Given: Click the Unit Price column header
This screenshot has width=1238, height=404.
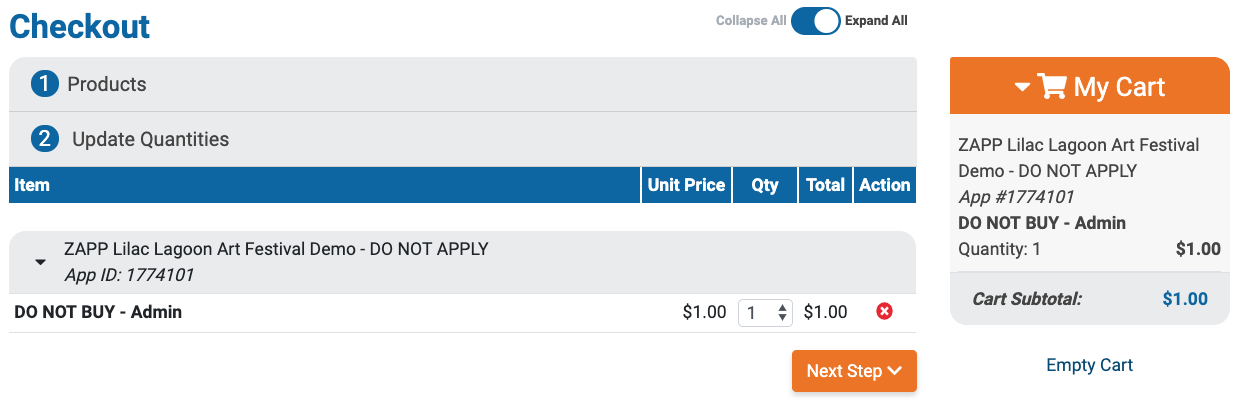Looking at the screenshot, I should tap(686, 185).
